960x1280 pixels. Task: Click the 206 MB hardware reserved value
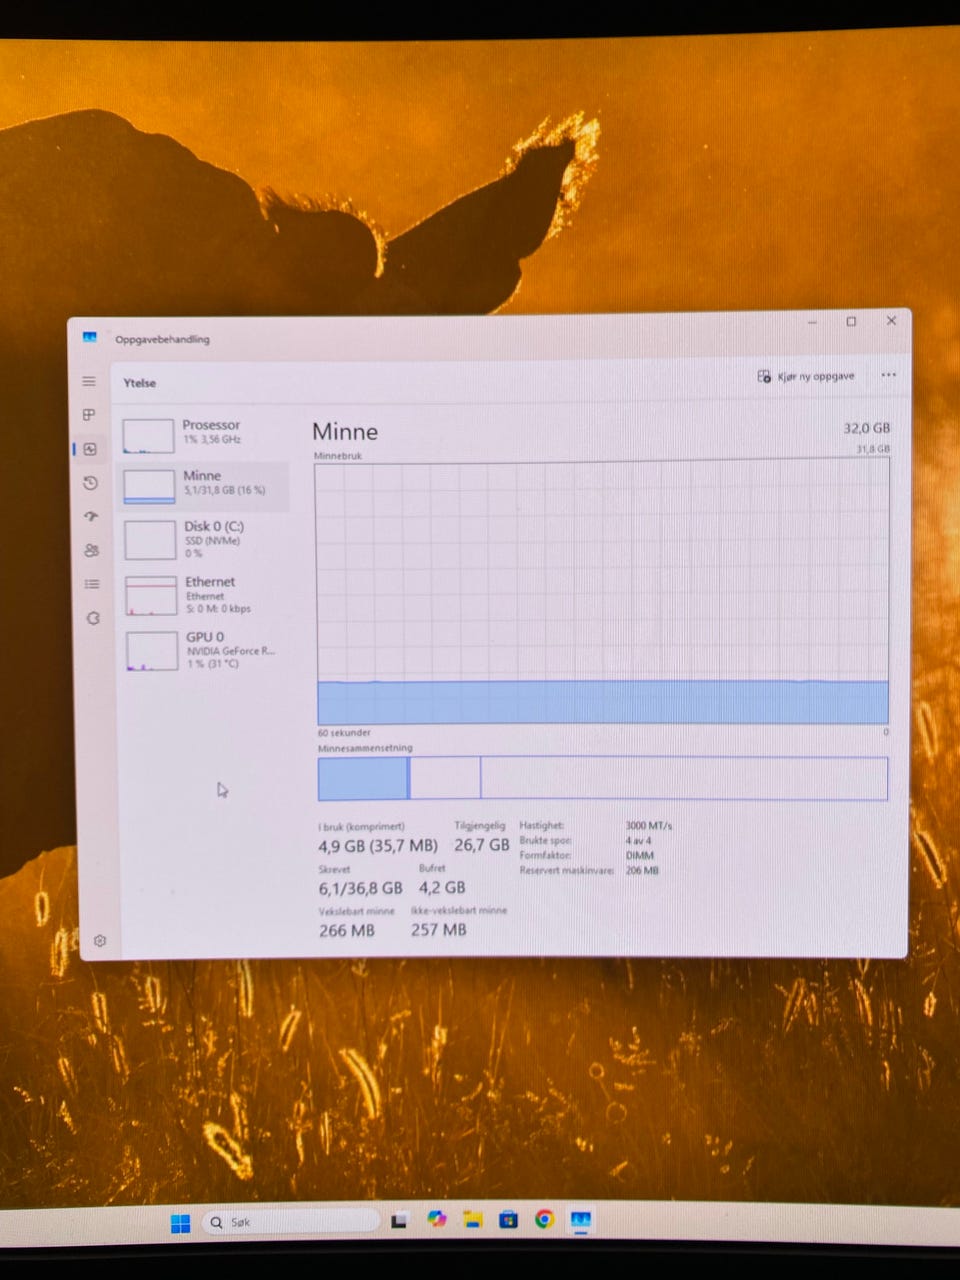642,871
